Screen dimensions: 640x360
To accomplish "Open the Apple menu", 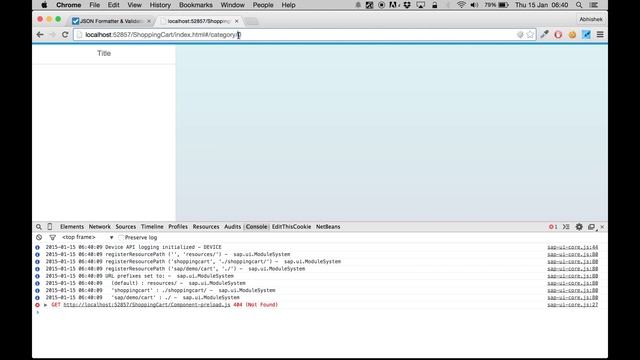I will click(44, 5).
